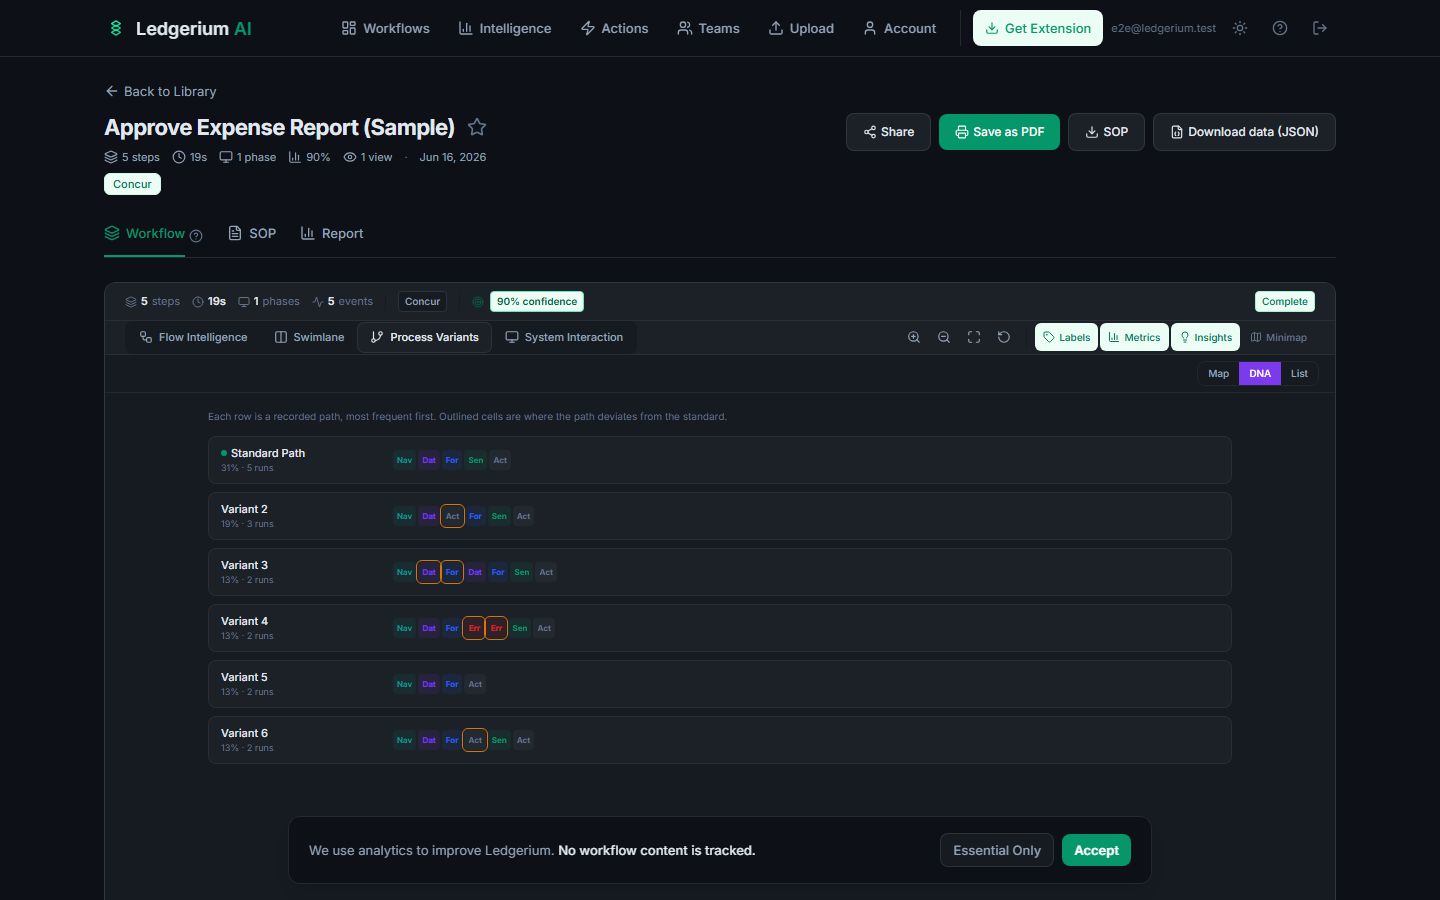Toggle the Minimap
The height and width of the screenshot is (900, 1440).
tap(1278, 337)
